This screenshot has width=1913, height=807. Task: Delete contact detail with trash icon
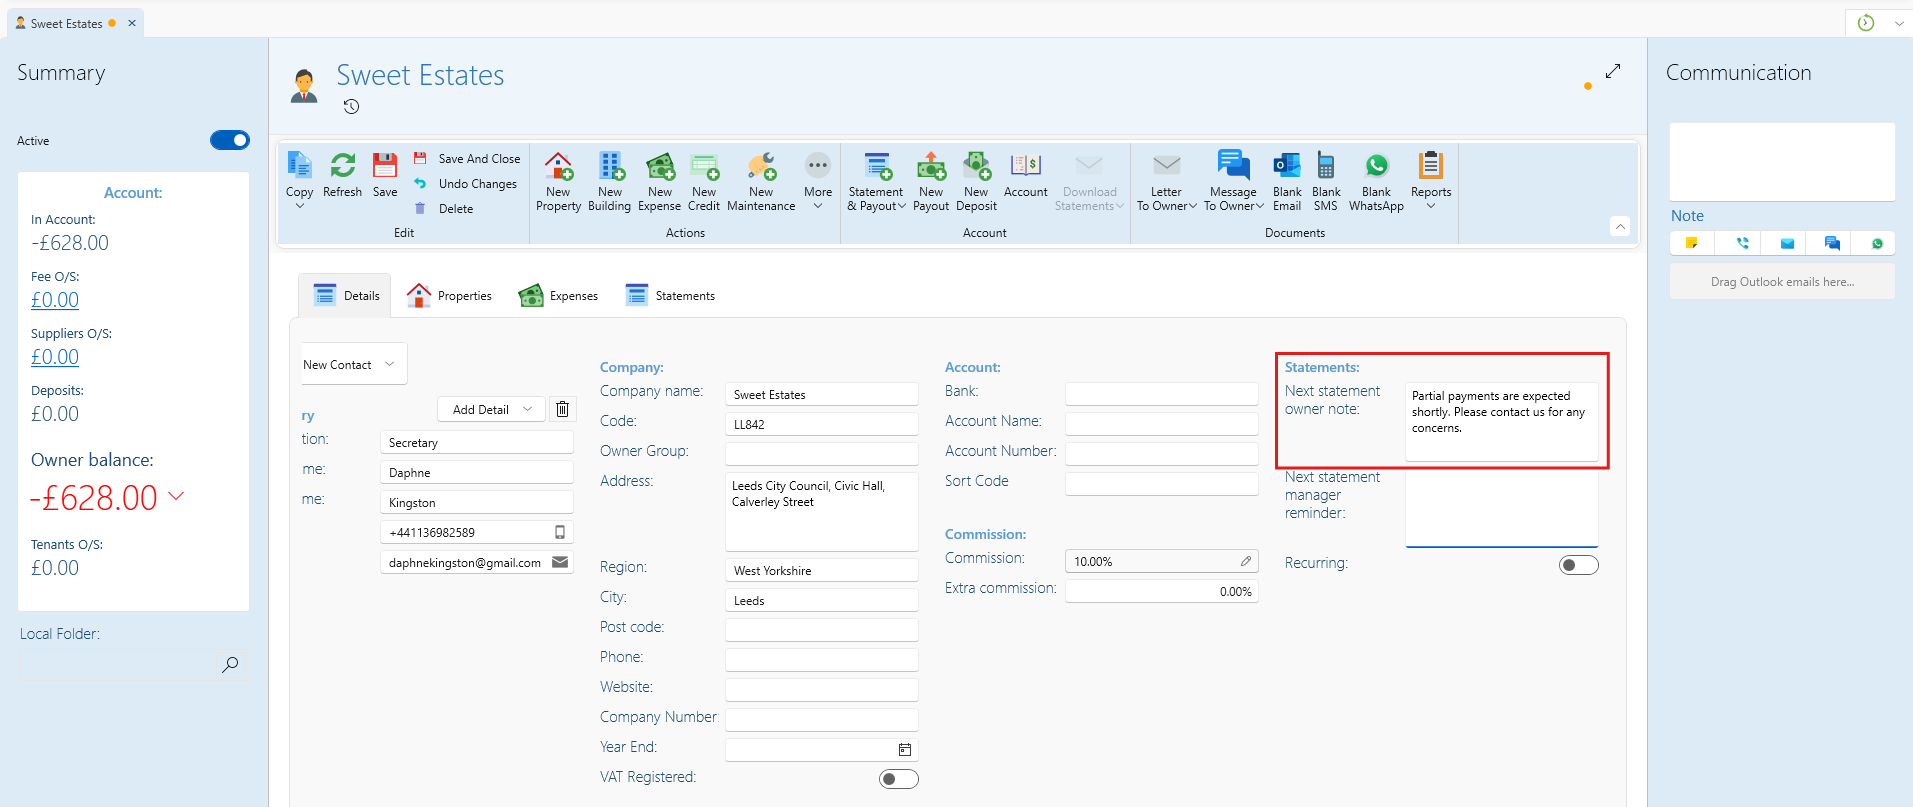click(x=563, y=409)
